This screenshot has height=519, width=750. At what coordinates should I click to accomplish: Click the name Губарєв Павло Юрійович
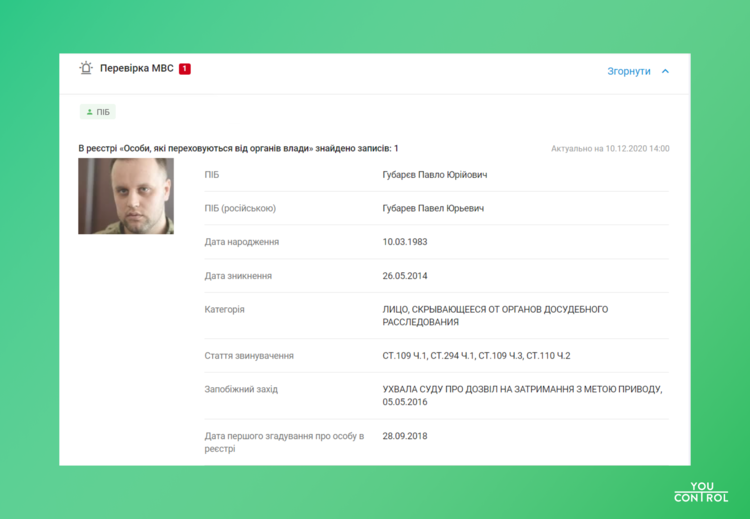435,175
